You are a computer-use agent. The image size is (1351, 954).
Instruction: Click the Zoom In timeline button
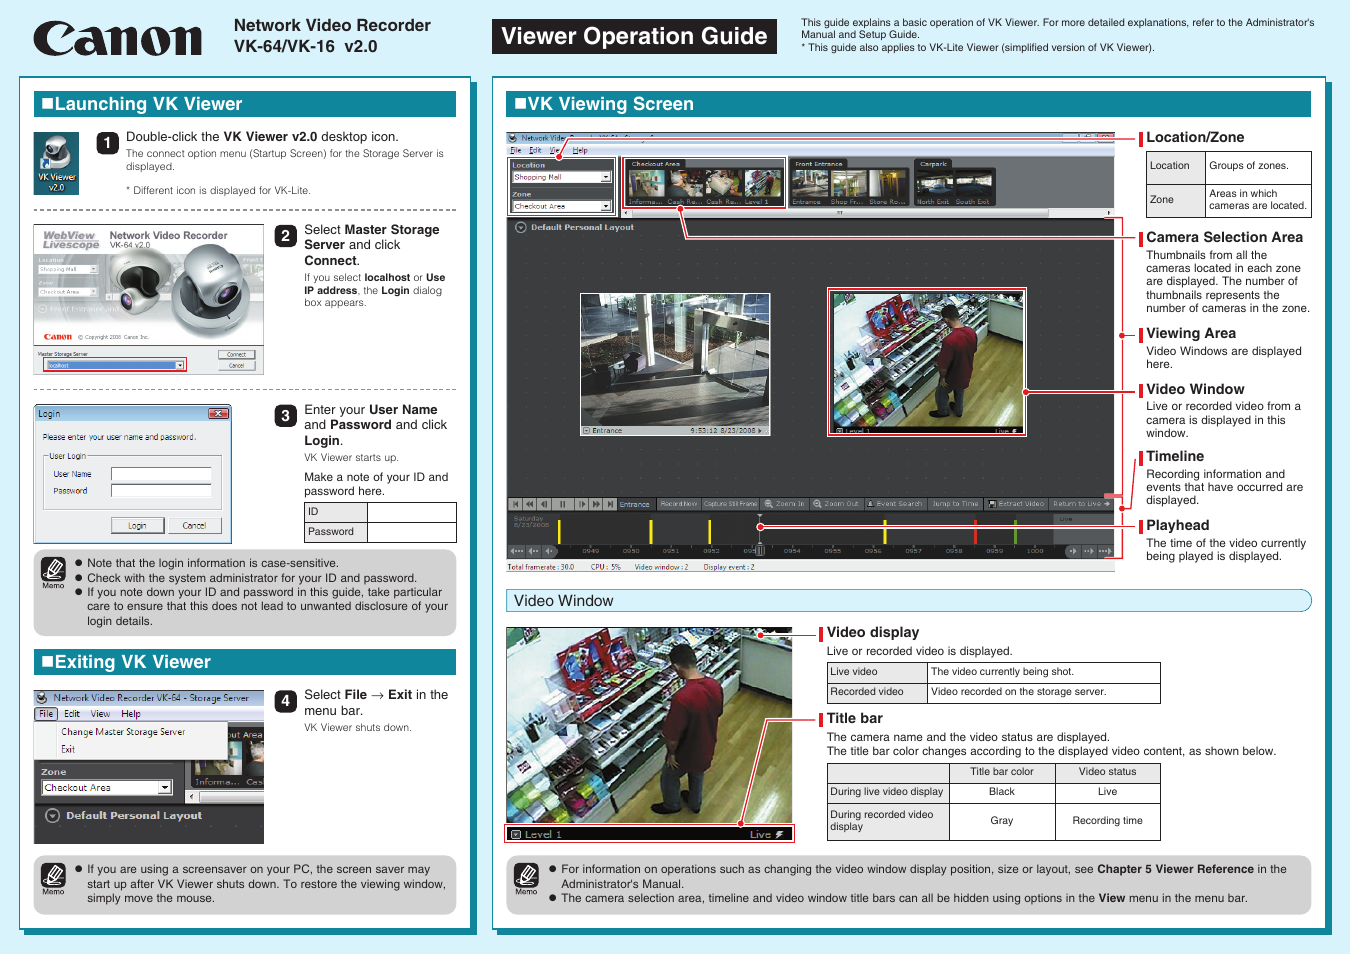(x=784, y=504)
